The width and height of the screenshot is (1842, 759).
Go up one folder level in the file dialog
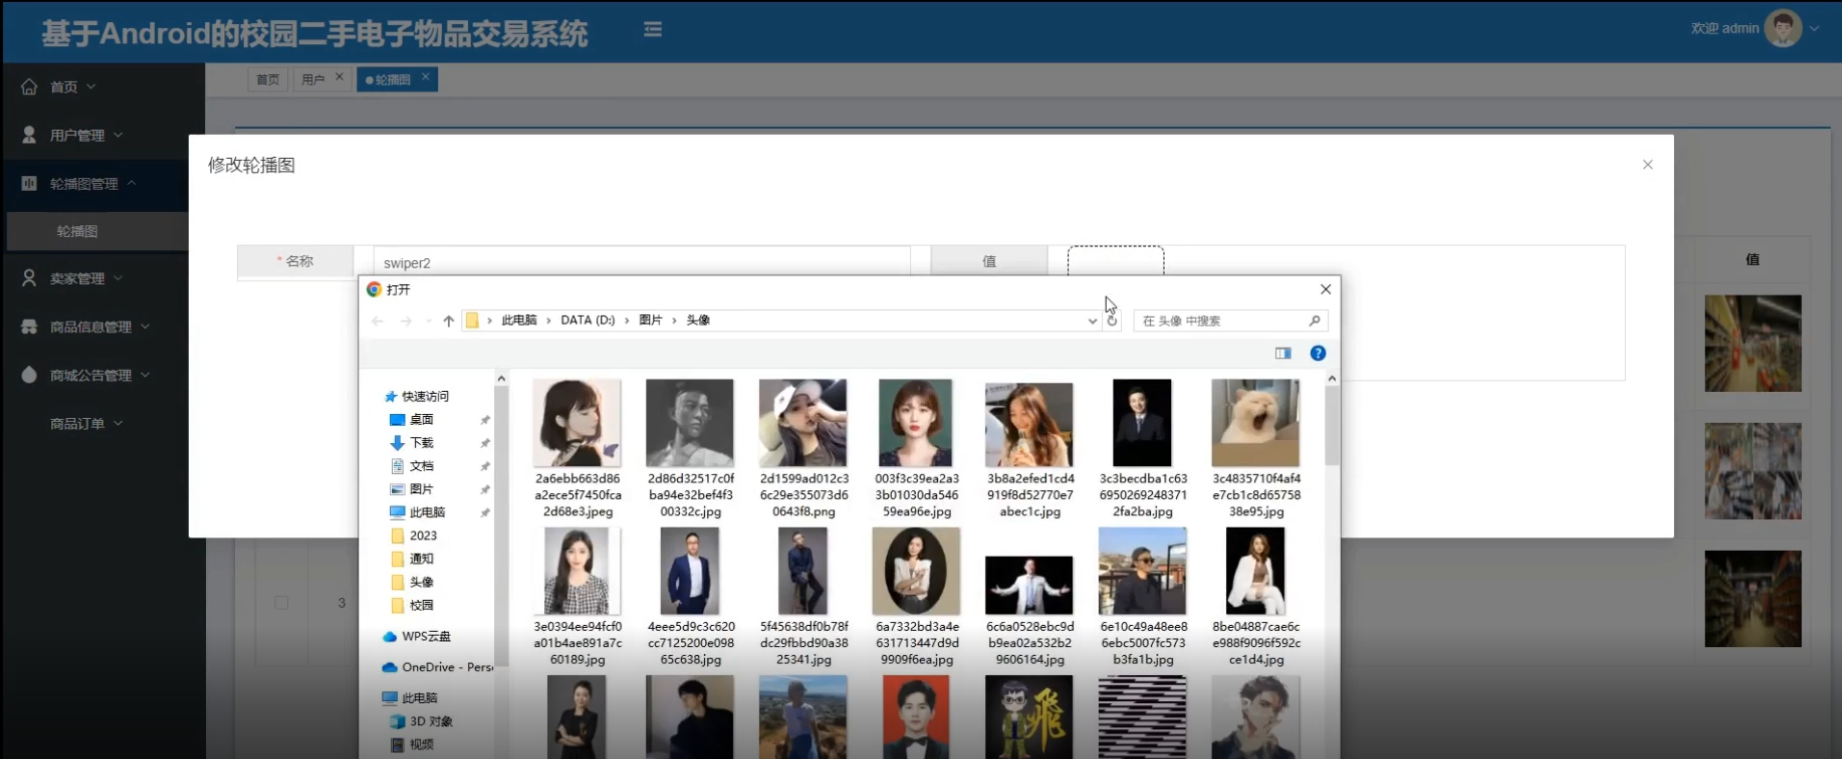point(448,321)
